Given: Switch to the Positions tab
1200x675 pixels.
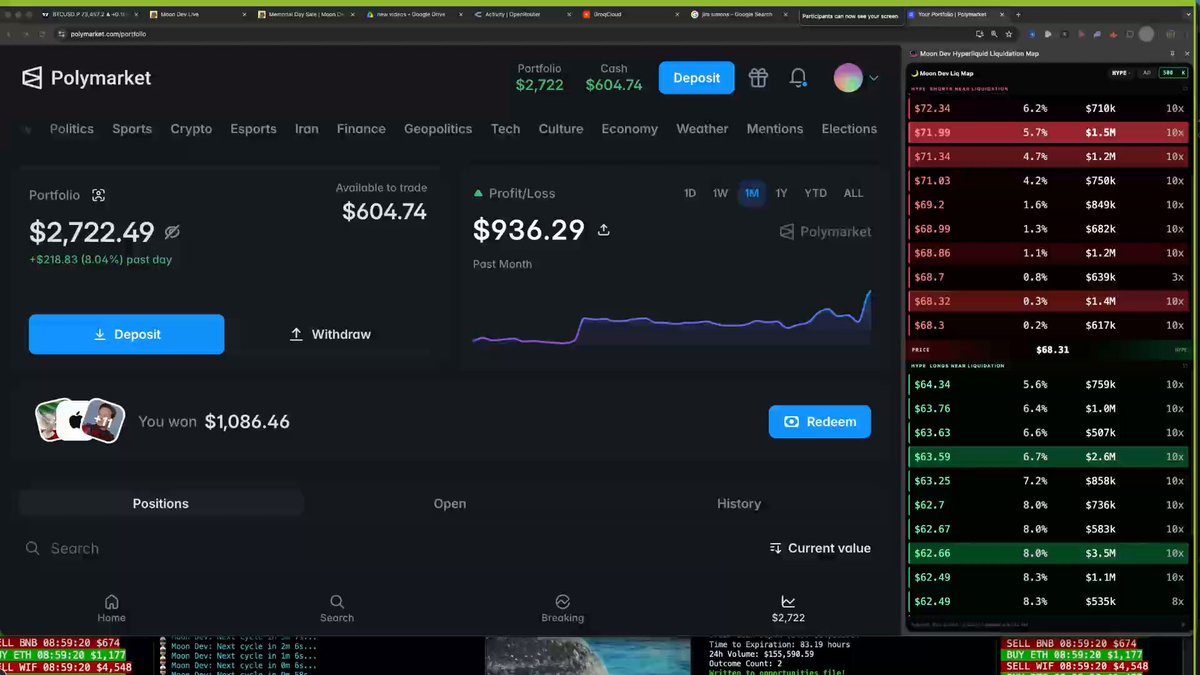Looking at the screenshot, I should coord(161,504).
